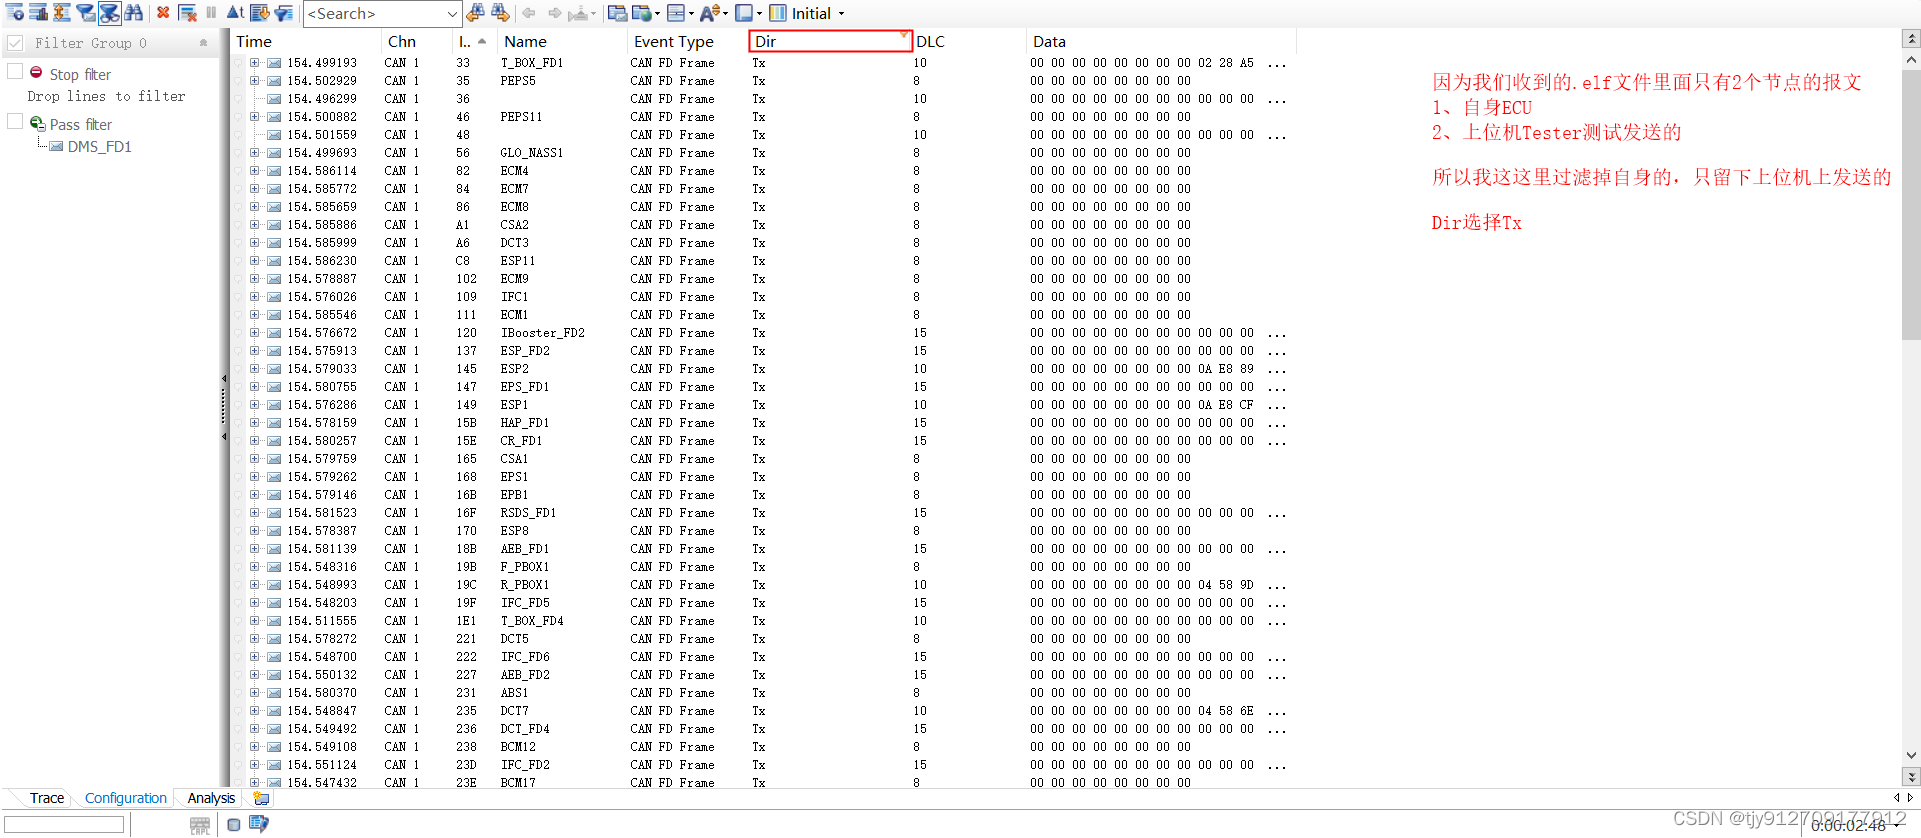Click the write window status icon
1921x838 pixels.
coord(259,824)
